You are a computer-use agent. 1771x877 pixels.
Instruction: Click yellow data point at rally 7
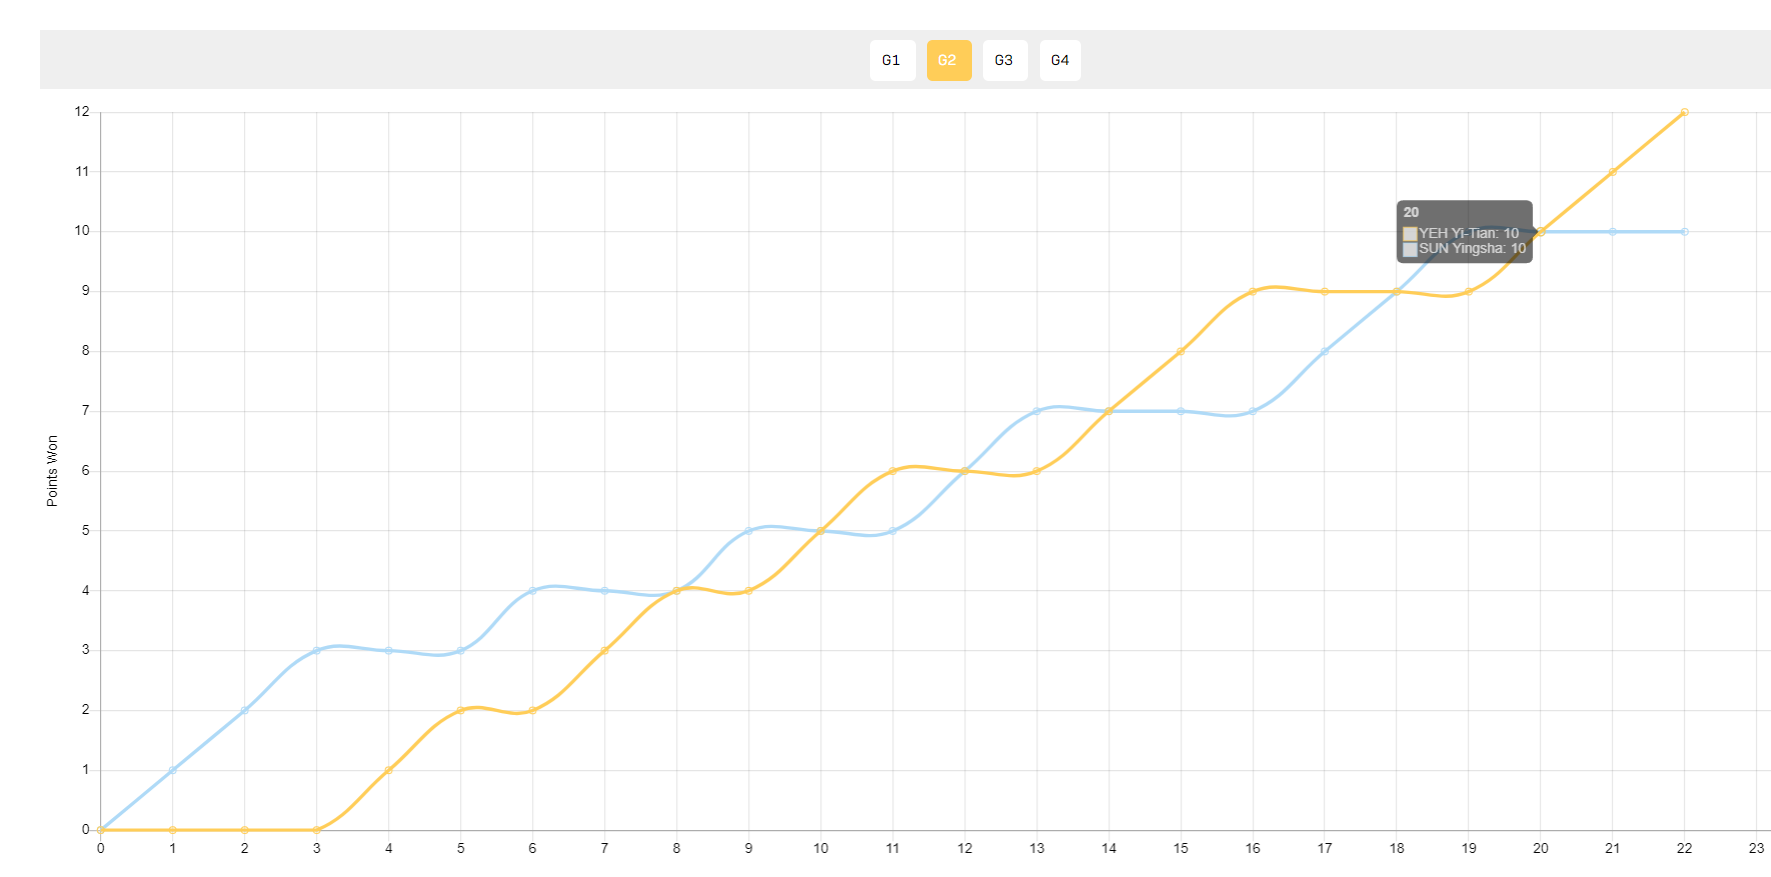(x=605, y=651)
